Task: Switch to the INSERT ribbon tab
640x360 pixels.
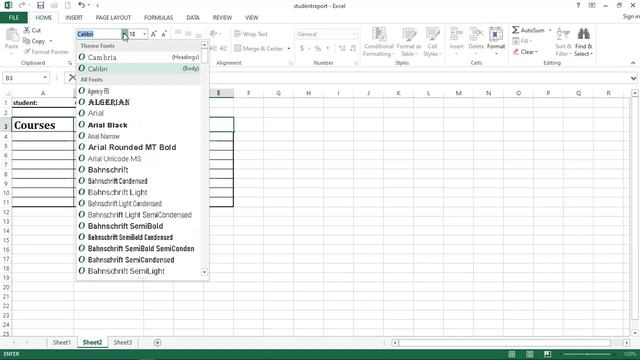Action: click(x=74, y=18)
